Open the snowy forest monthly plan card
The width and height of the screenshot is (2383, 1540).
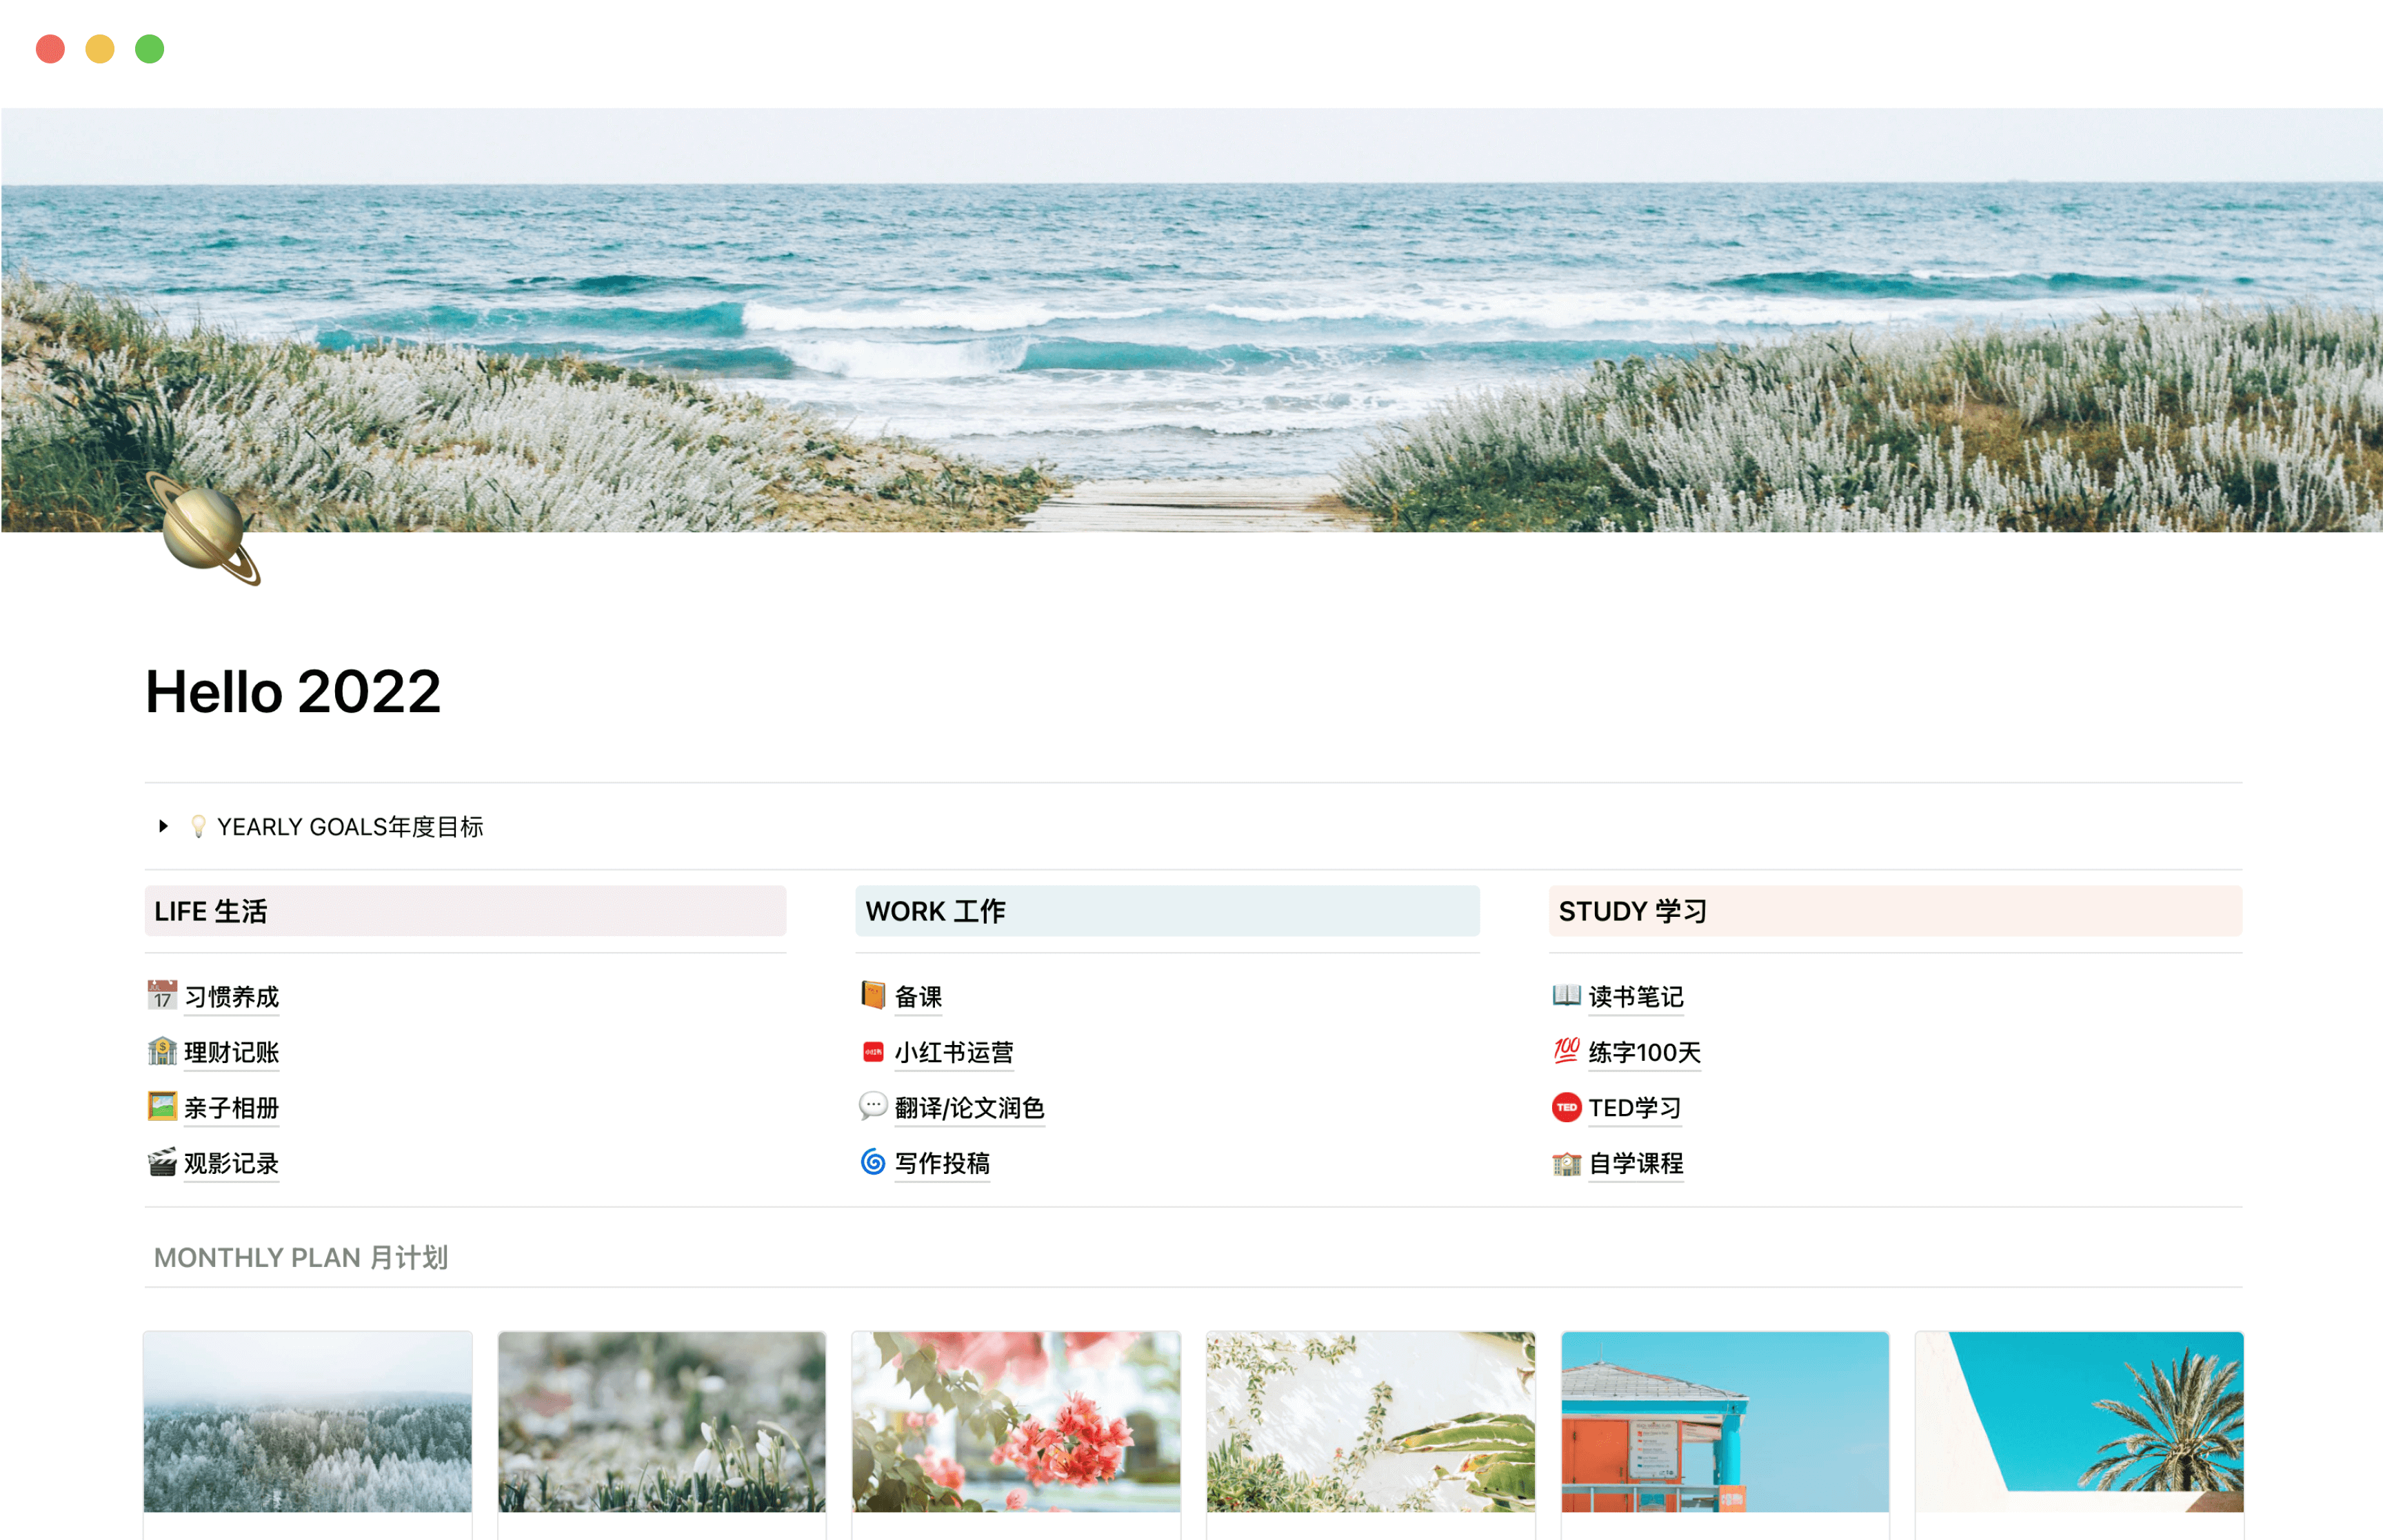pos(307,1421)
